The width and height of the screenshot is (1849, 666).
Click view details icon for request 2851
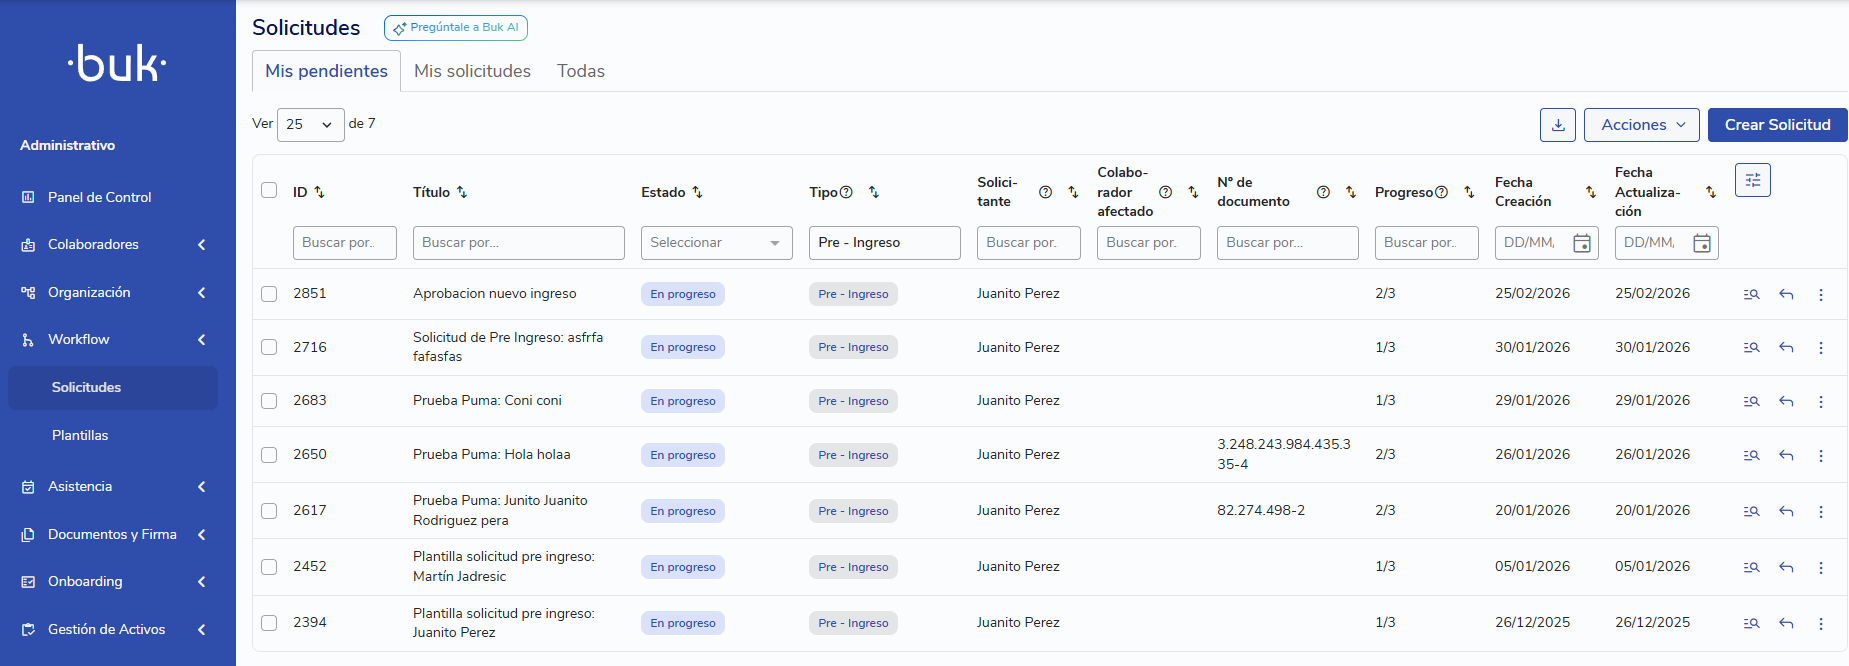point(1751,294)
